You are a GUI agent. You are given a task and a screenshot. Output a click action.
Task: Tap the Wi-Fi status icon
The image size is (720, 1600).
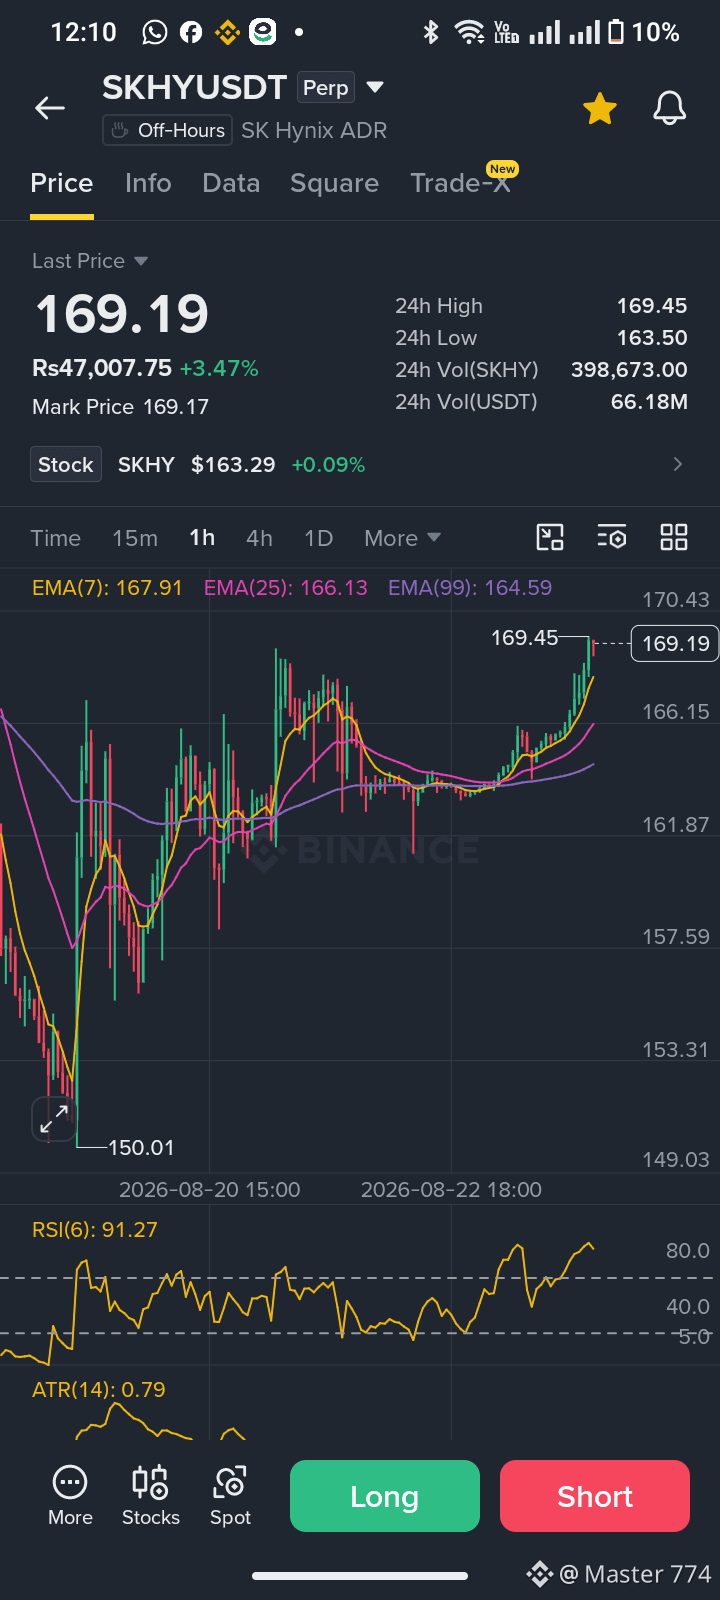(x=469, y=33)
